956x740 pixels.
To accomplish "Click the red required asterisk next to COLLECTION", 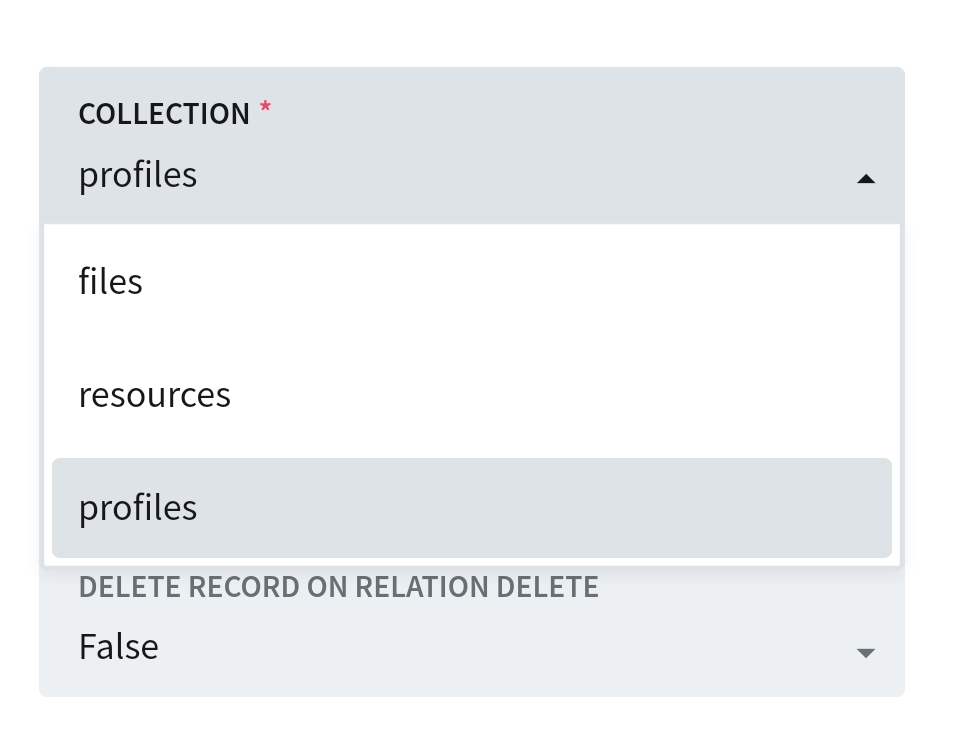I will coord(265,107).
